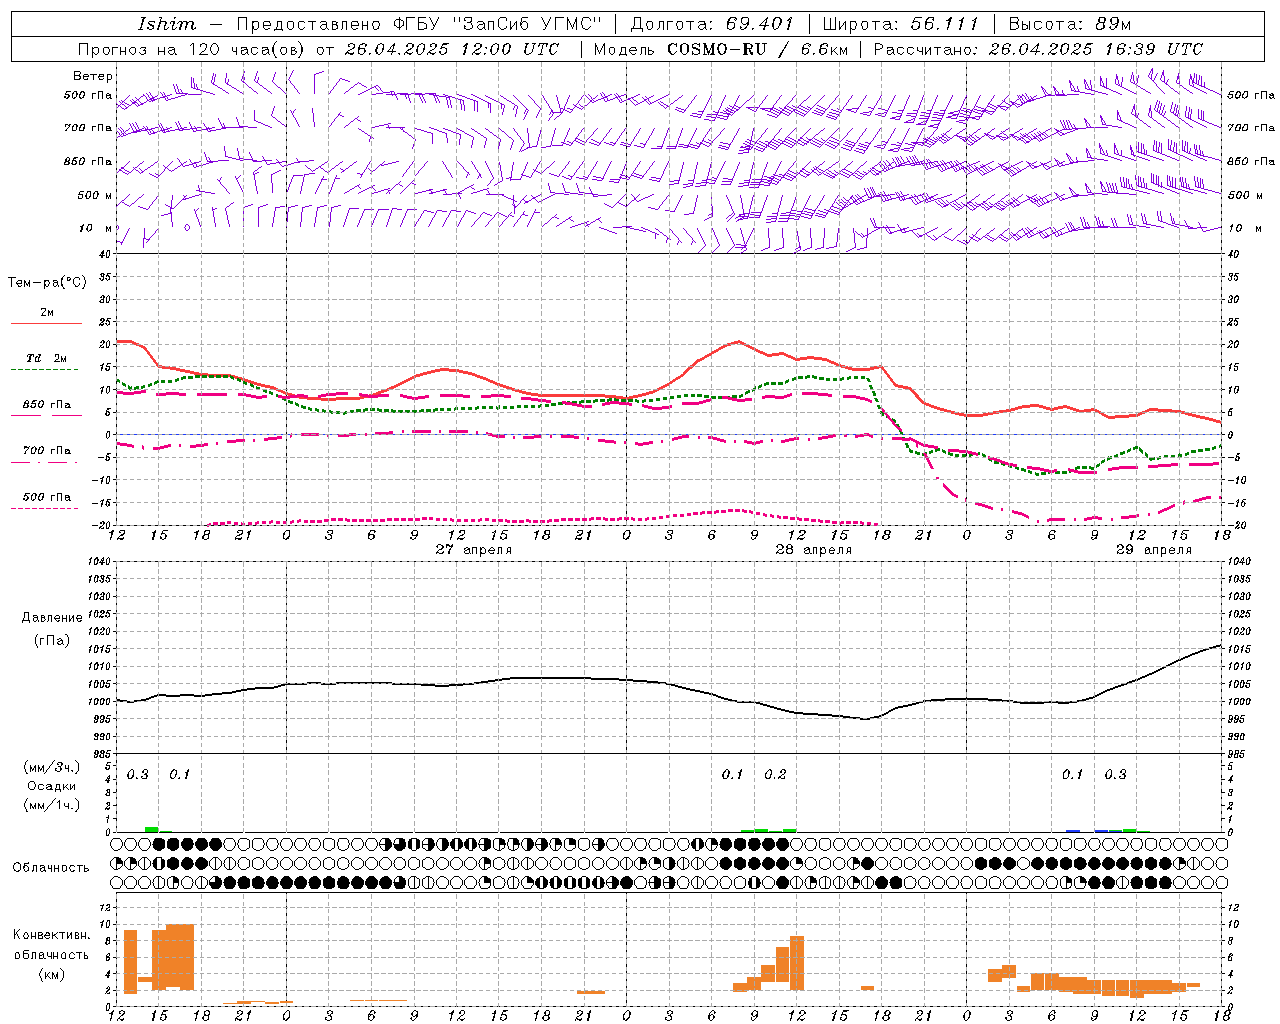Click the '29 апреля' date label
The width and height of the screenshot is (1280, 1024).
1153,549
